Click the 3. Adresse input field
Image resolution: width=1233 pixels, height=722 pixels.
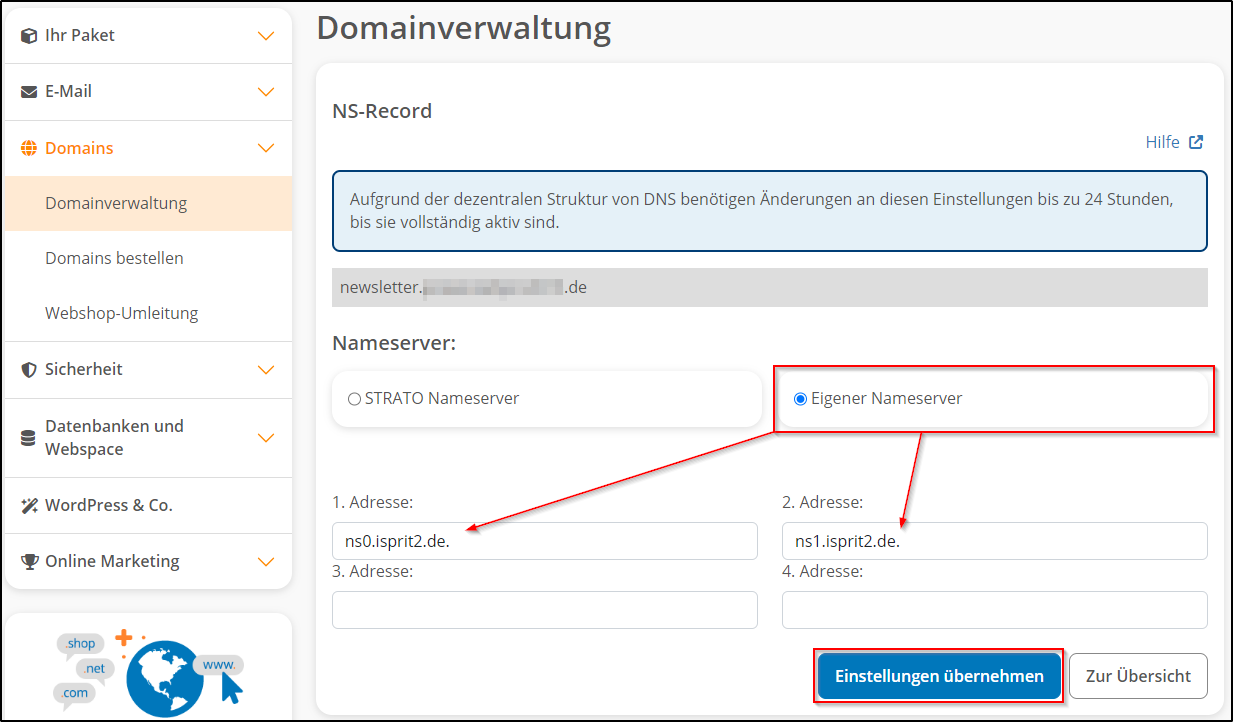pyautogui.click(x=544, y=610)
